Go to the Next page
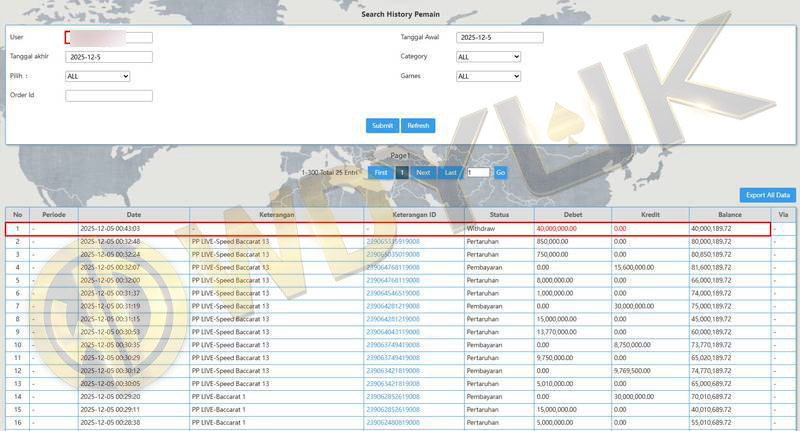800x431 pixels. 423,172
